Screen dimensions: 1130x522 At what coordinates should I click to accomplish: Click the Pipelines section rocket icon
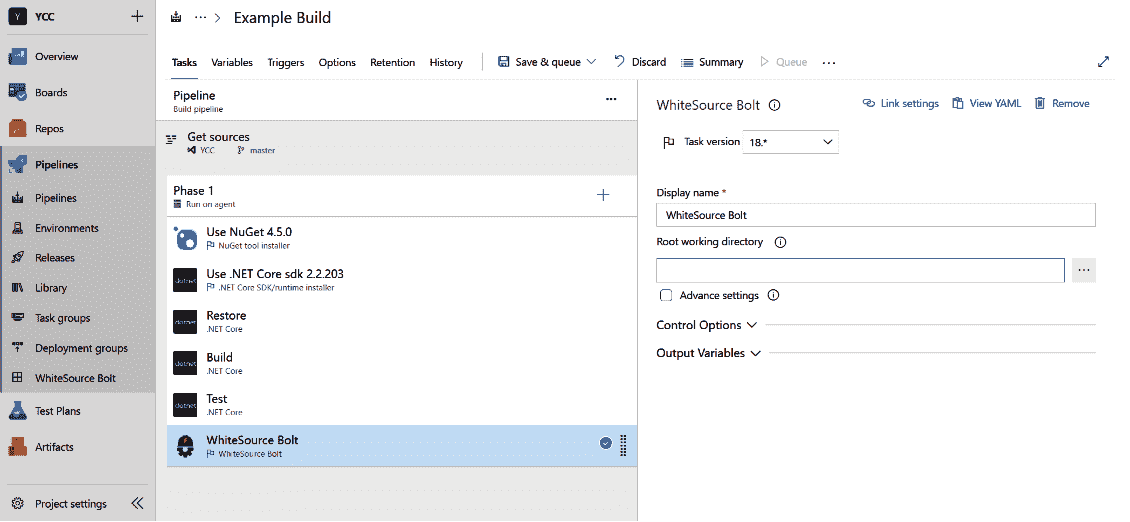tap(17, 165)
